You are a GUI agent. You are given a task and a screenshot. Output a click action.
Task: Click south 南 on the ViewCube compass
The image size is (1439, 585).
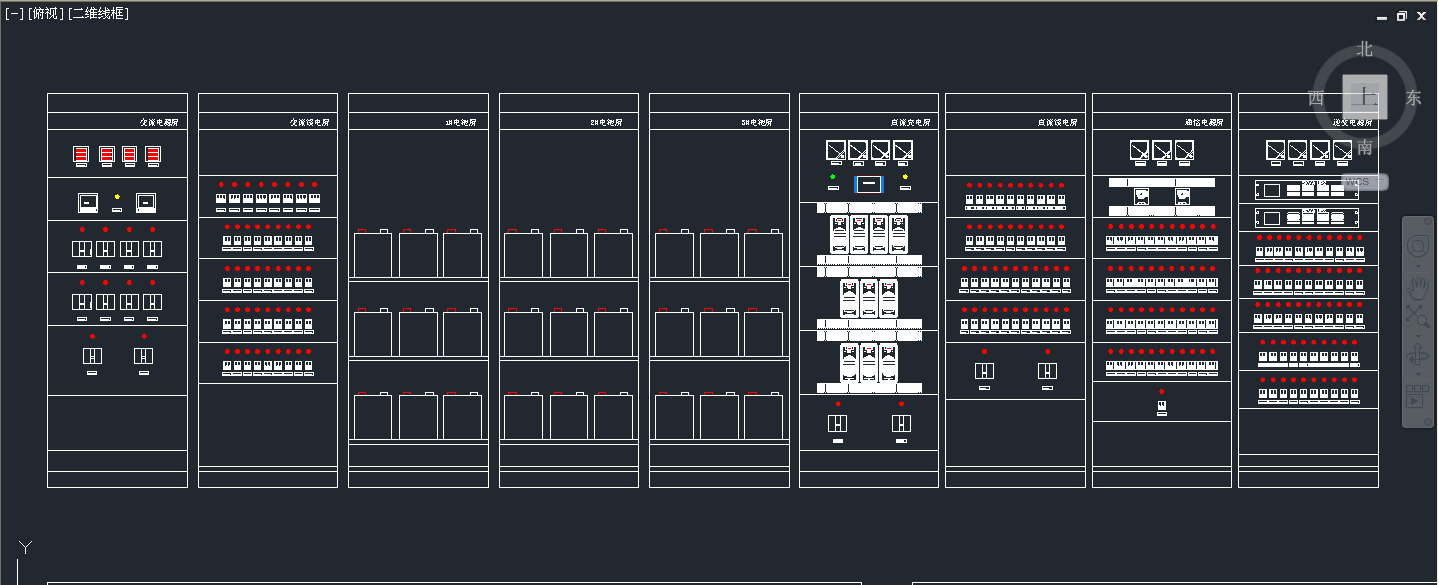click(x=1365, y=148)
